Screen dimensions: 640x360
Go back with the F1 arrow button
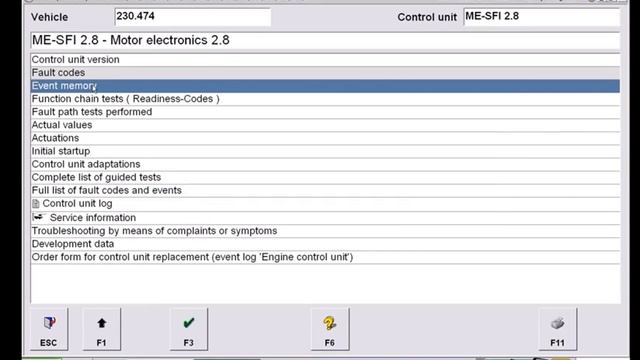click(102, 329)
